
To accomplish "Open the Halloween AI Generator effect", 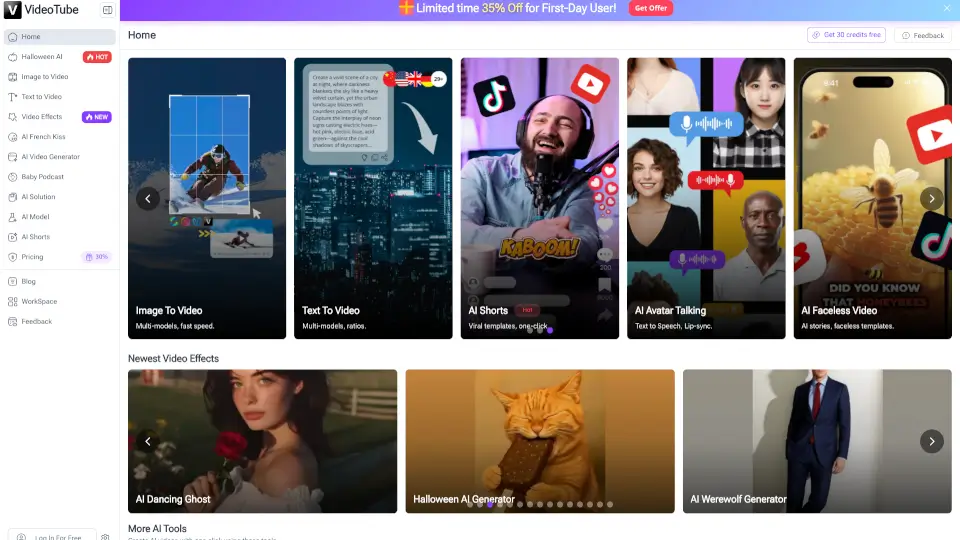I will (539, 441).
